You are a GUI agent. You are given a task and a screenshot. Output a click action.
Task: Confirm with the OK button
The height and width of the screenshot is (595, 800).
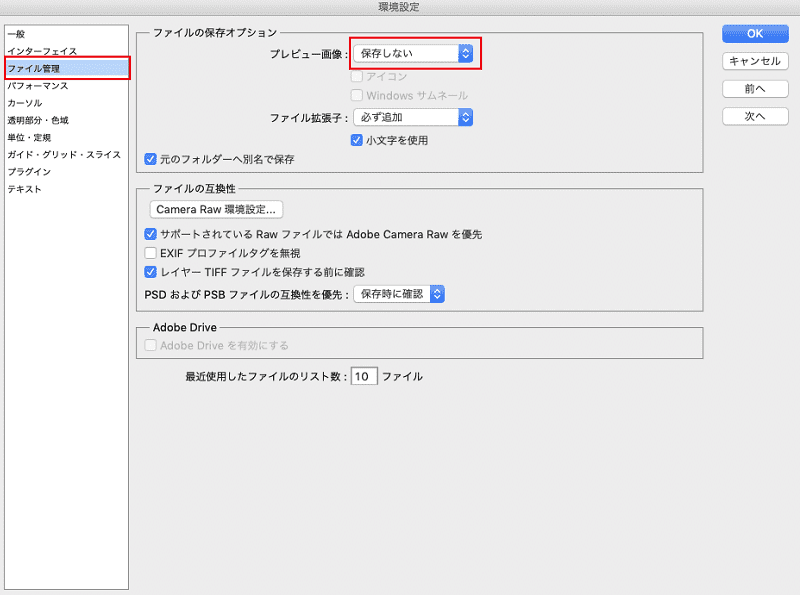pos(755,34)
